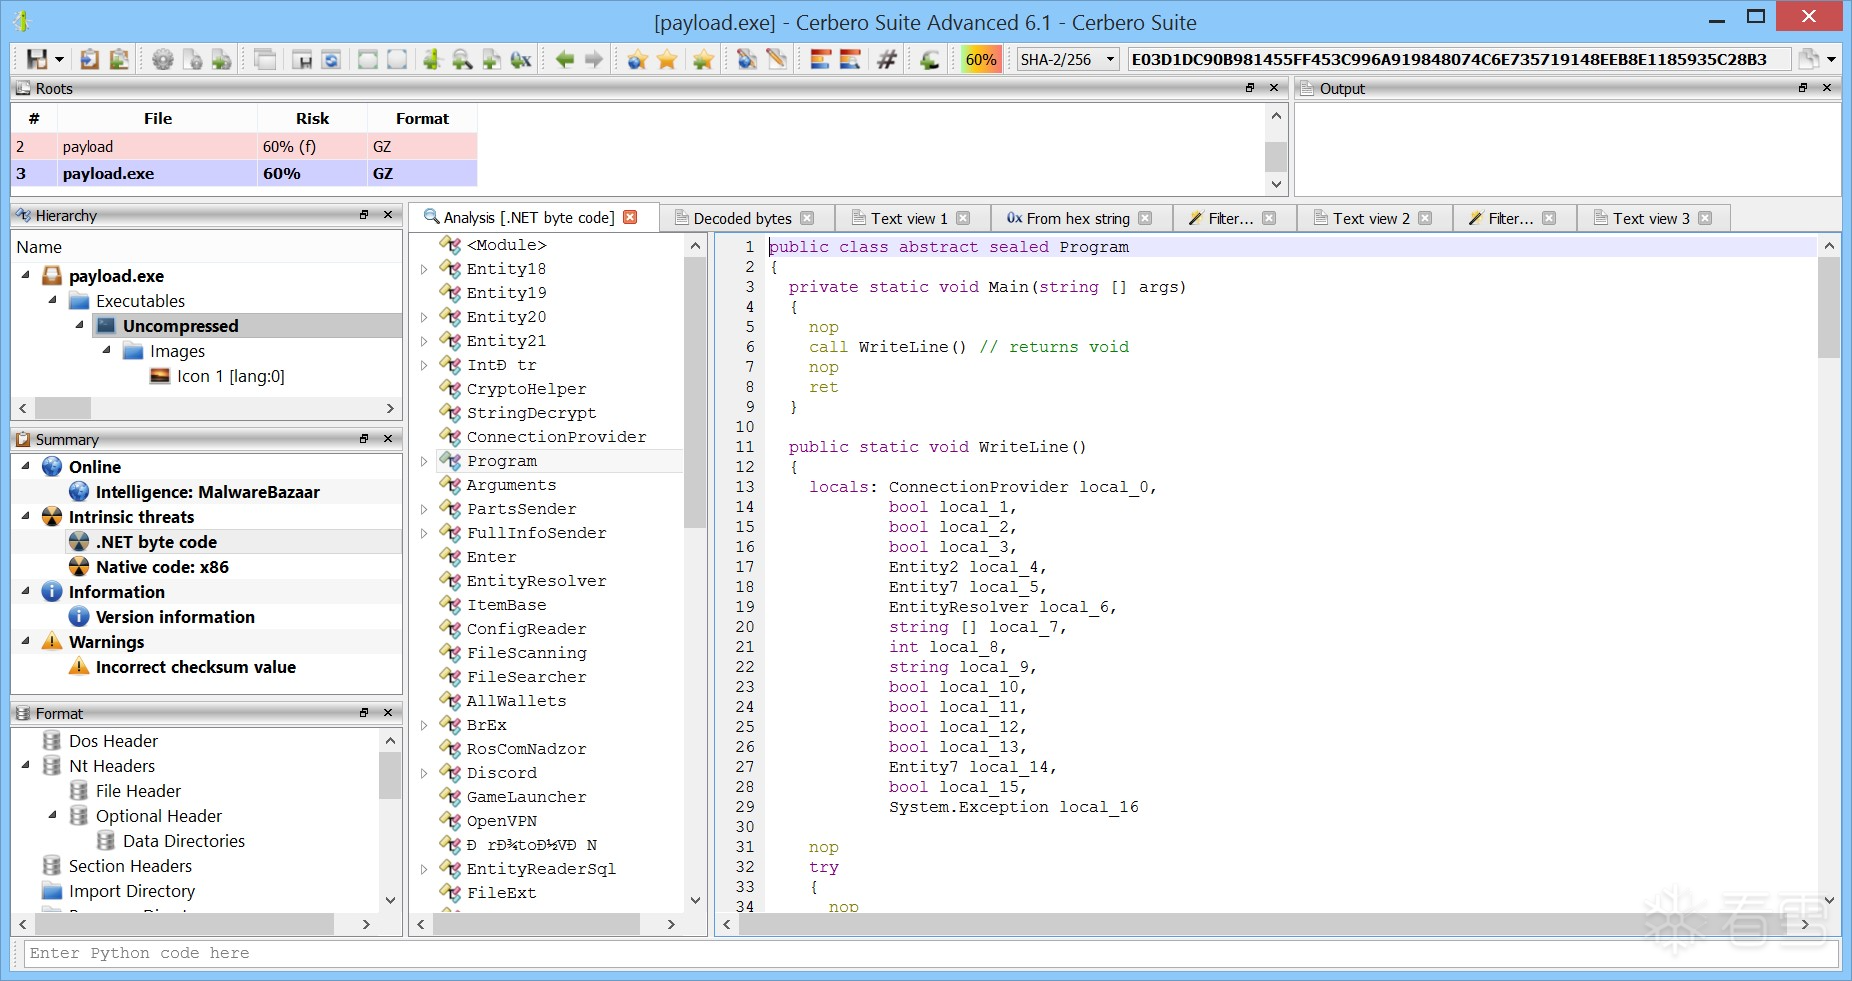
Task: Expand the Entity18 class node
Action: pyautogui.click(x=424, y=269)
